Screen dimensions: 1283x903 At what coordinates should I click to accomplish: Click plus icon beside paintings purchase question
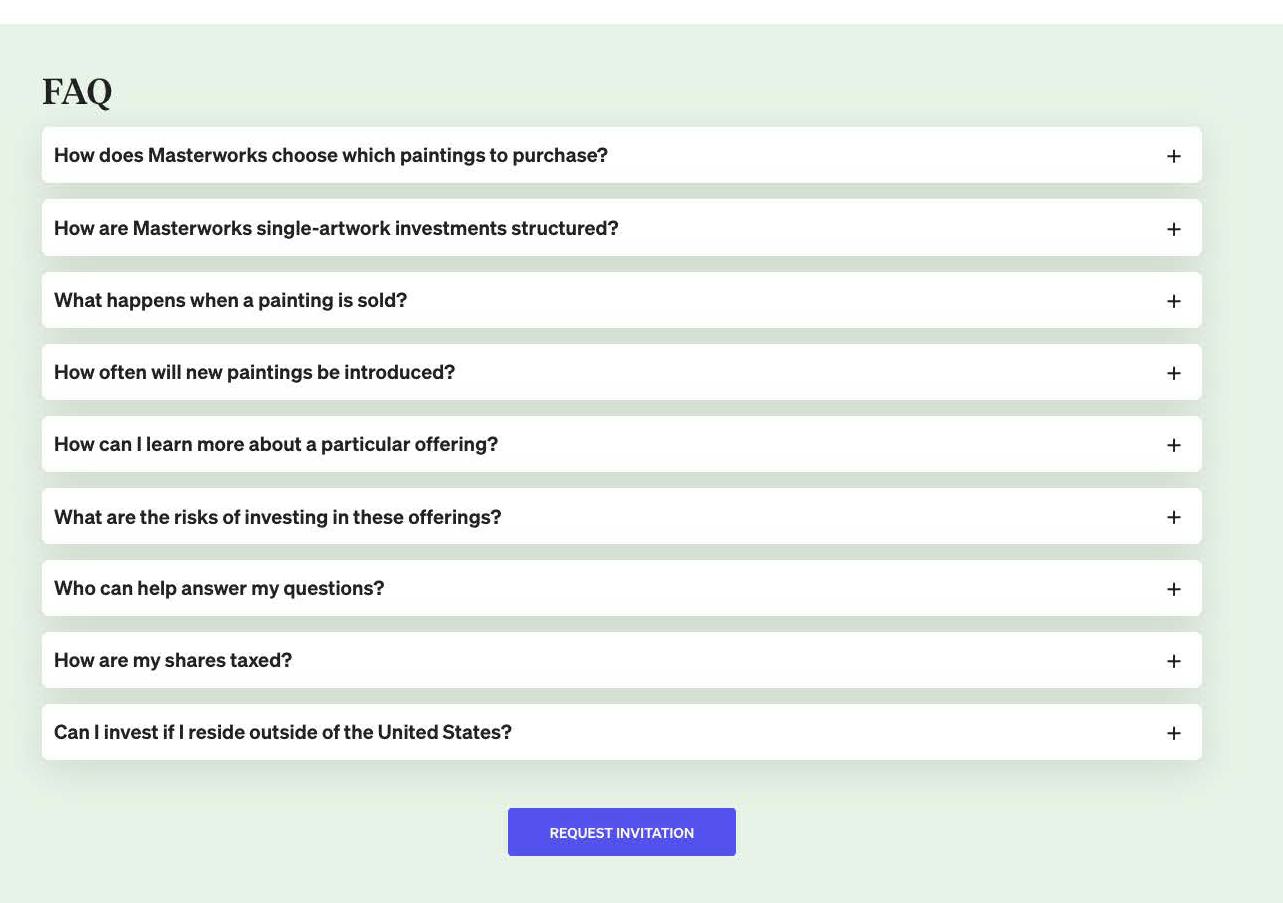(x=1173, y=156)
